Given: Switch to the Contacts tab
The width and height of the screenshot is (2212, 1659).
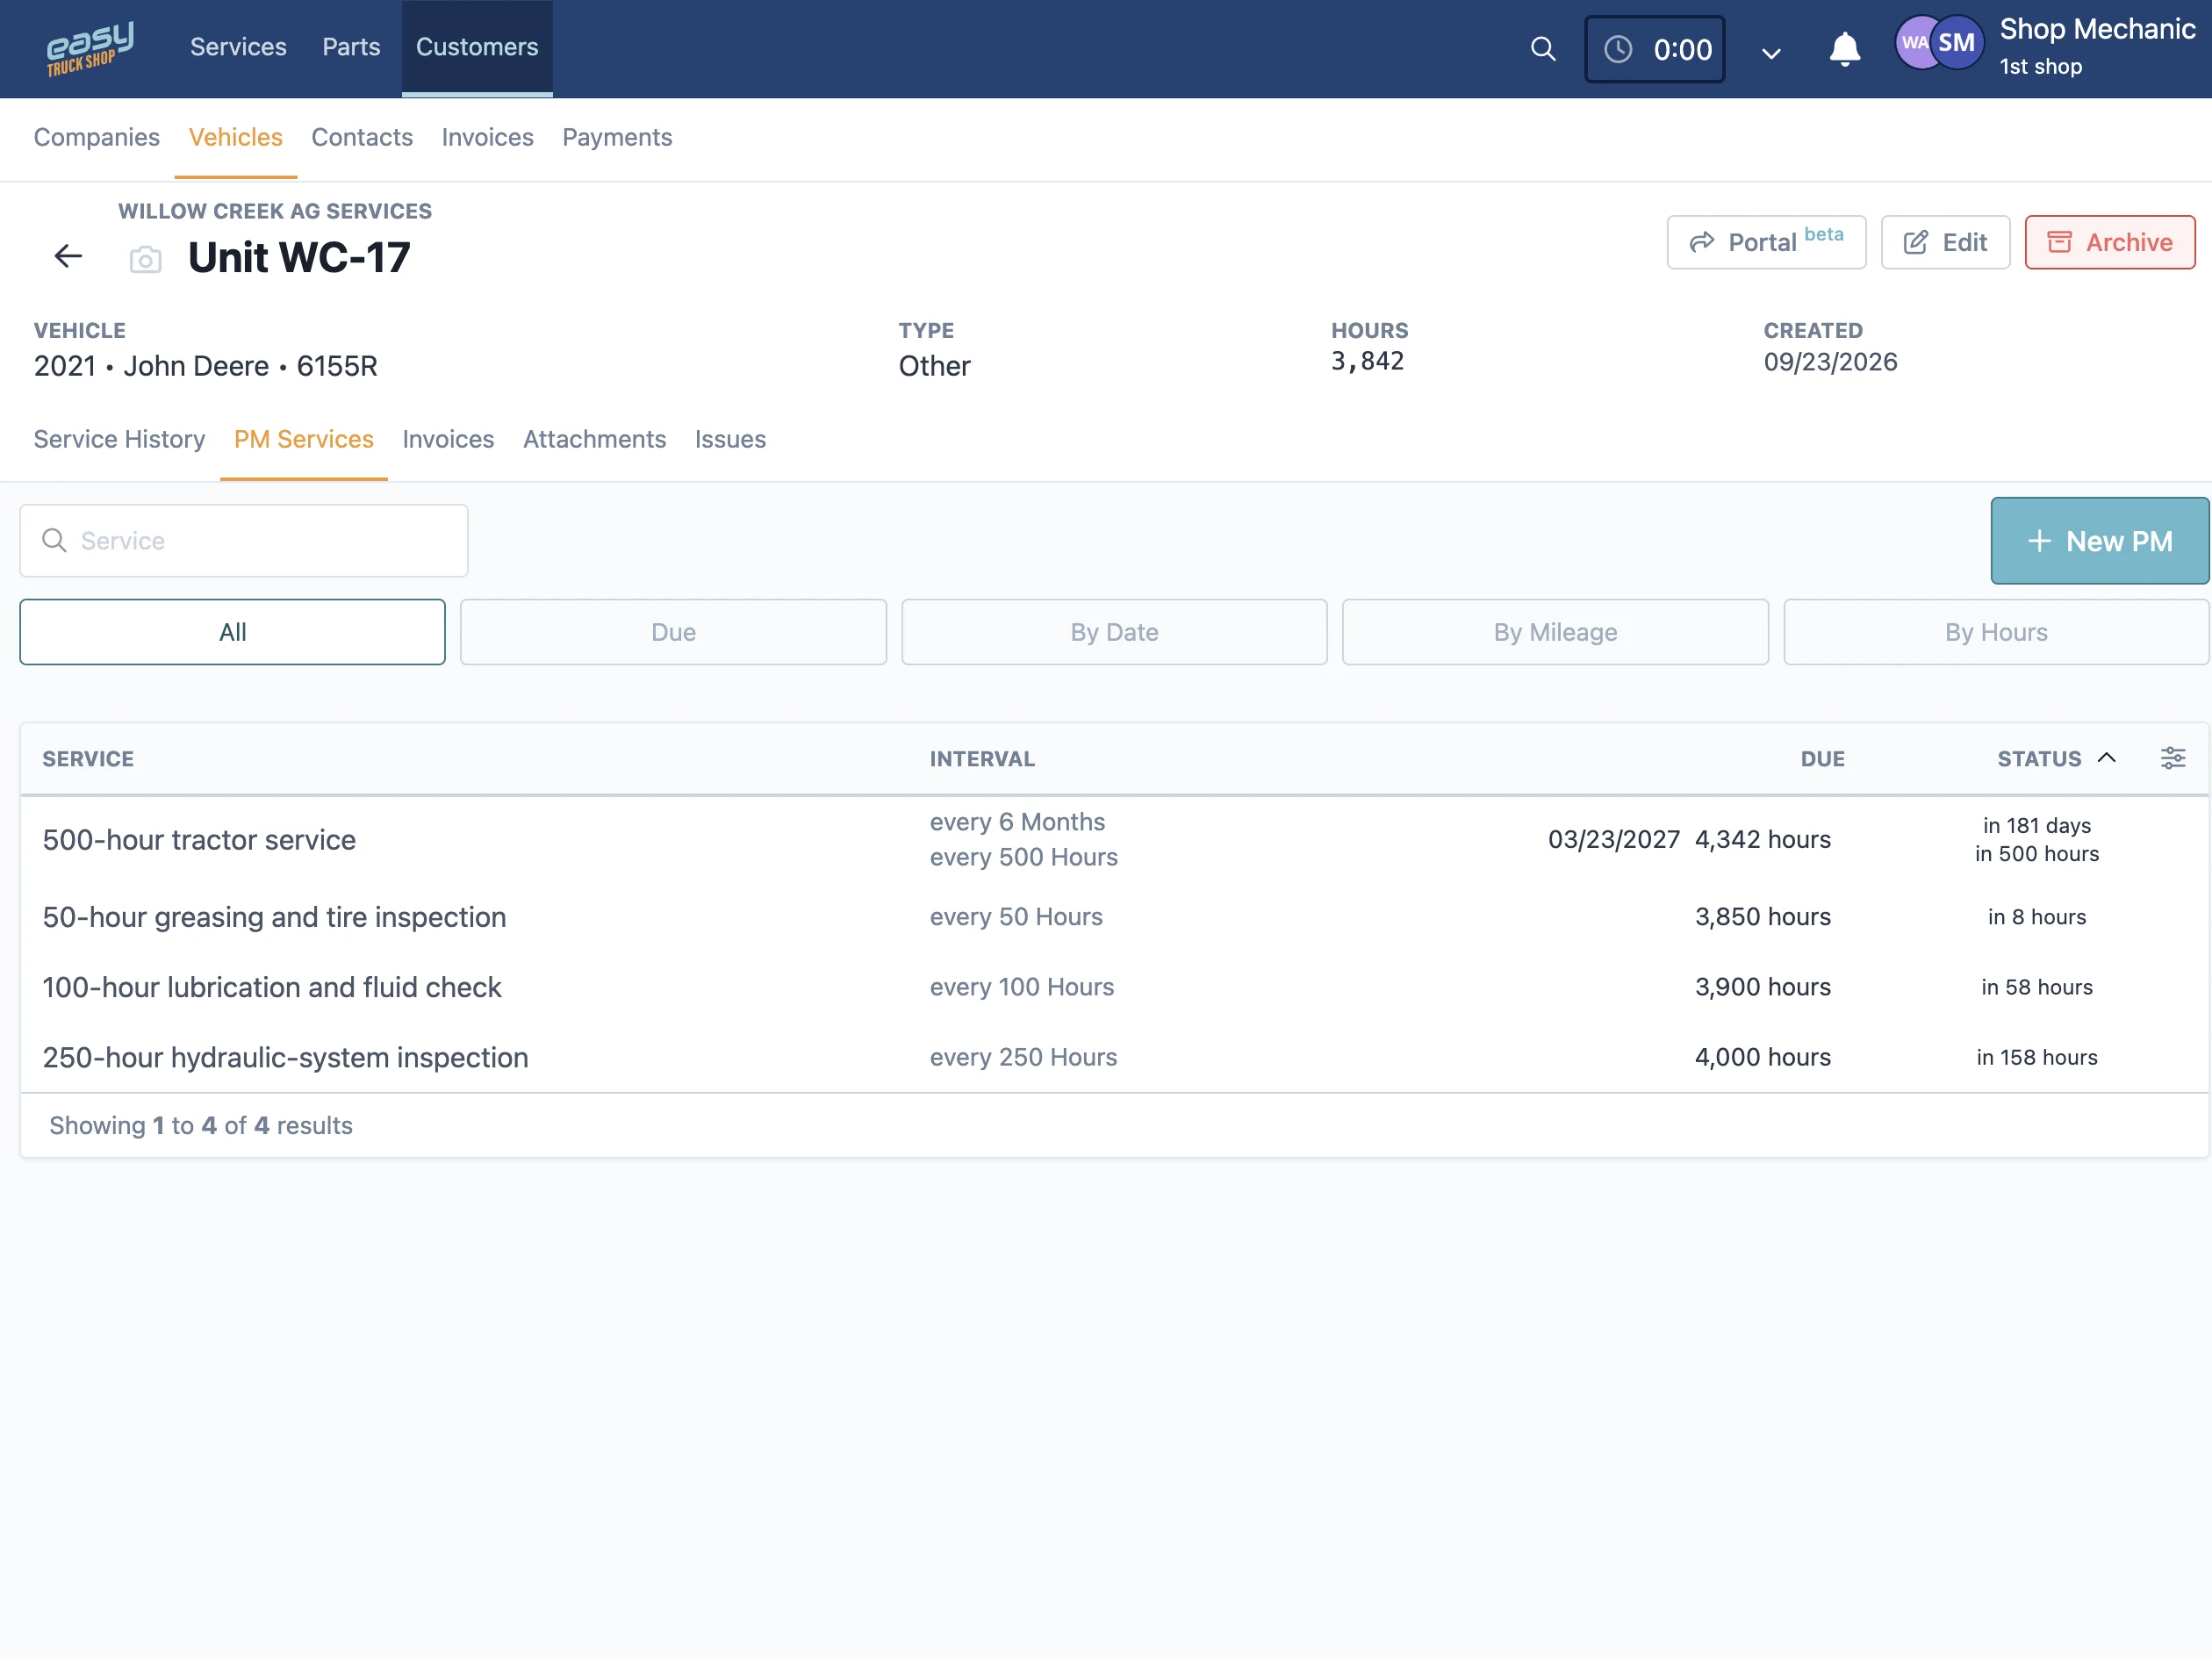Looking at the screenshot, I should pyautogui.click(x=362, y=137).
